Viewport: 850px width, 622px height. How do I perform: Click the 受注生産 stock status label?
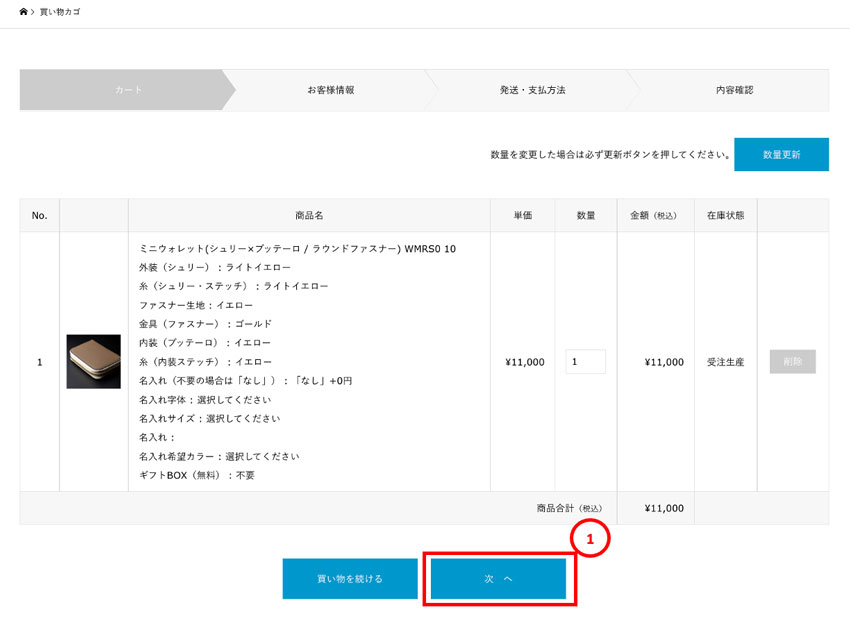point(724,361)
